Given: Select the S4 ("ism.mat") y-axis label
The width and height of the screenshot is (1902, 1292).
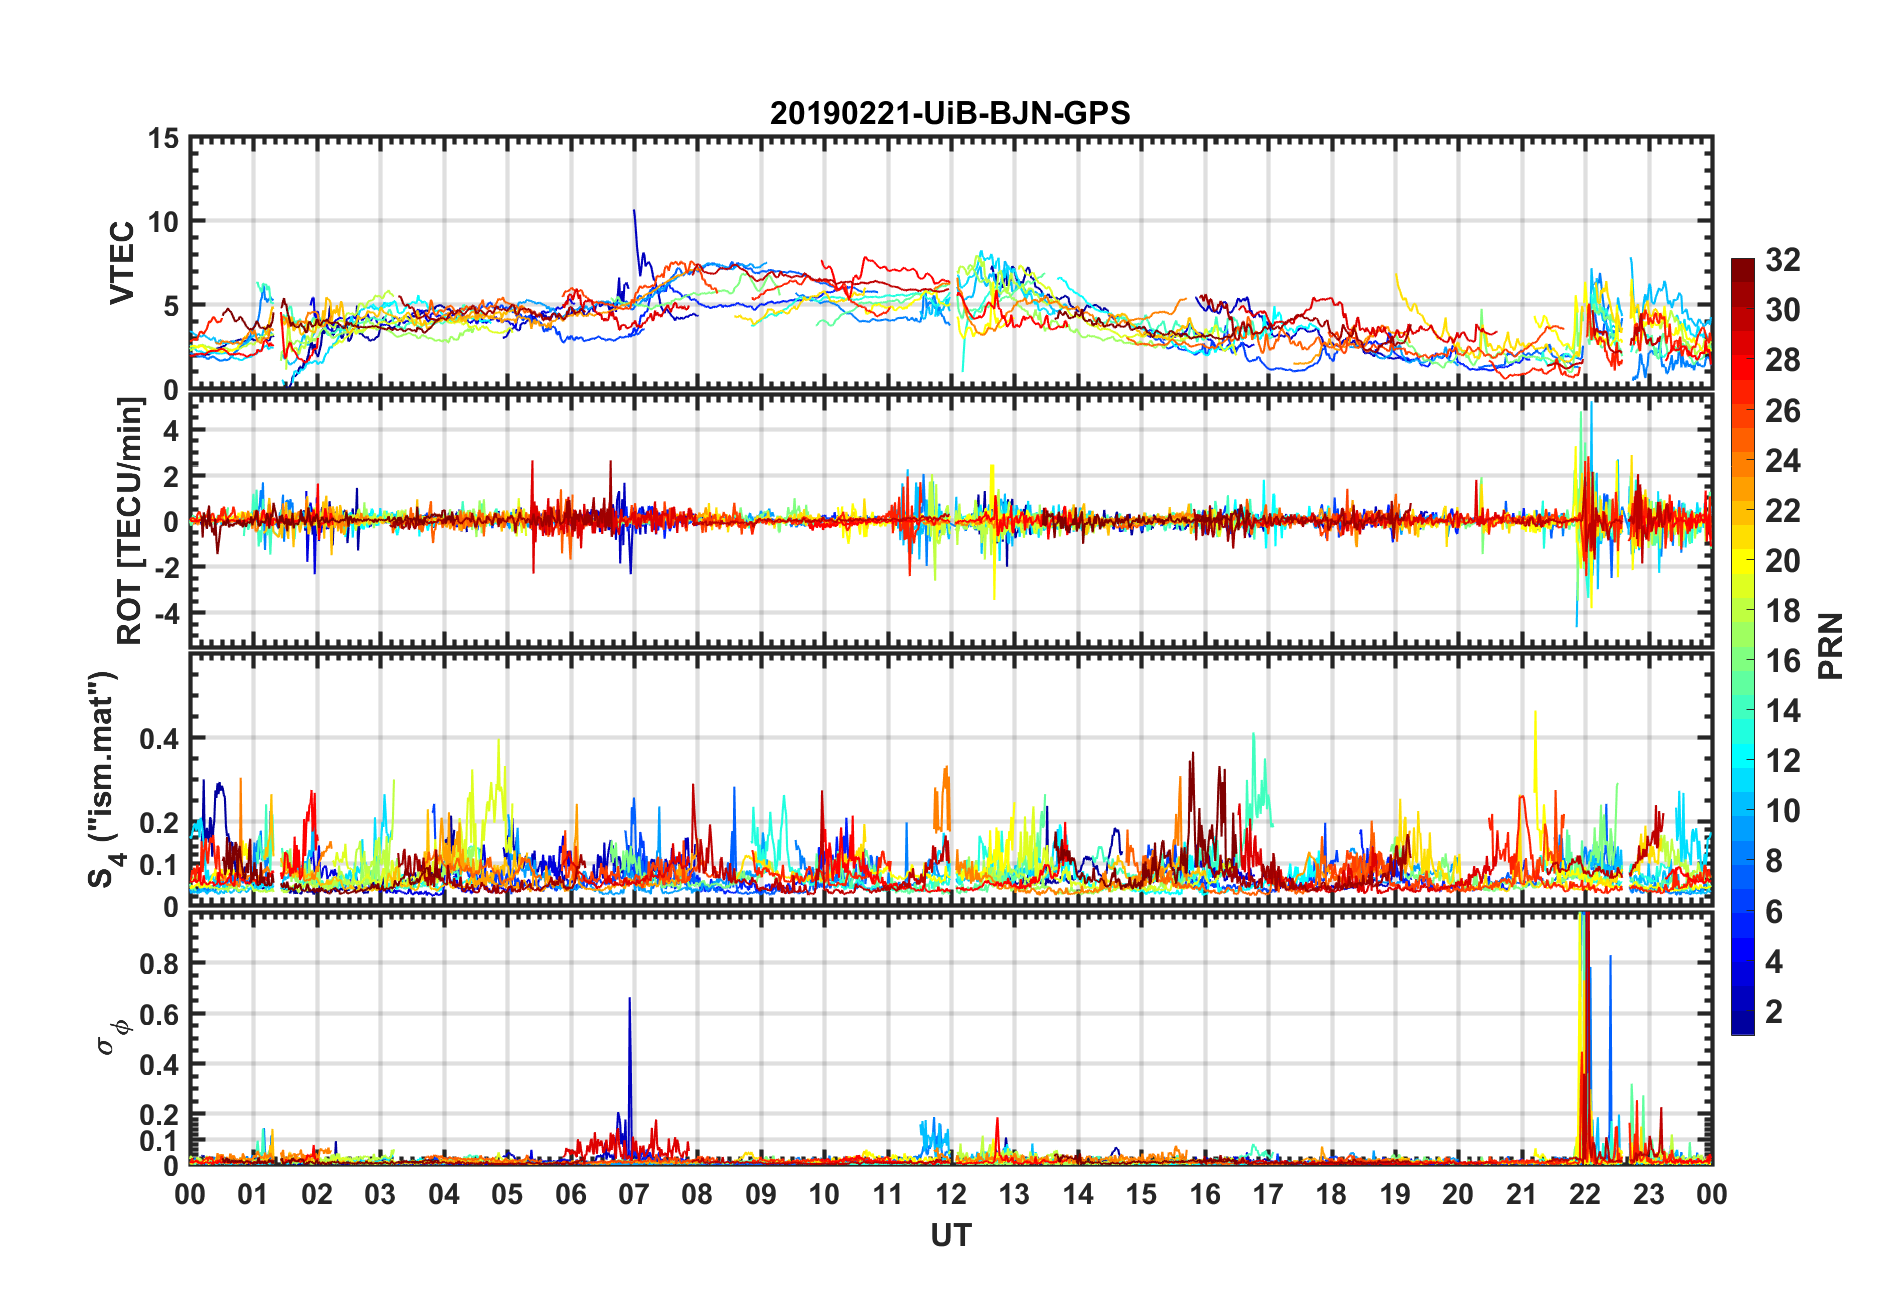Looking at the screenshot, I should click(x=103, y=779).
